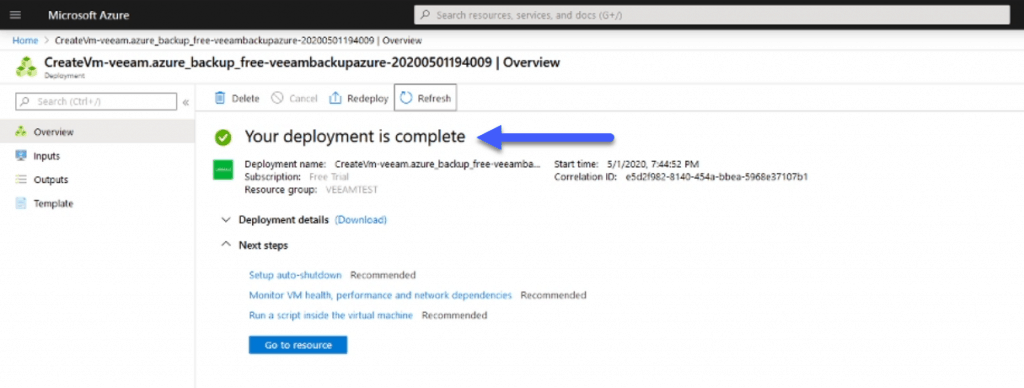Expand Deployment details chevron
Image resolution: width=1024 pixels, height=388 pixels.
tap(226, 220)
